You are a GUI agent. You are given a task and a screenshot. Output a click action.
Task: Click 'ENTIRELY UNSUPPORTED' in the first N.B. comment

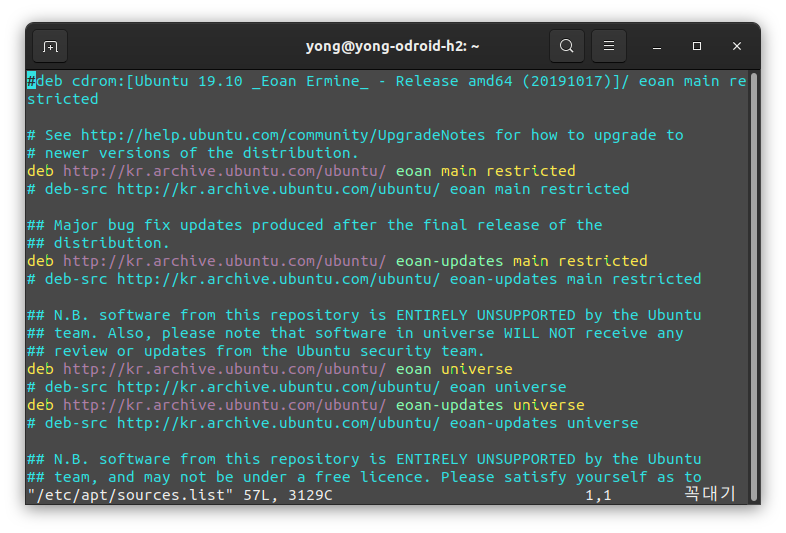point(486,315)
